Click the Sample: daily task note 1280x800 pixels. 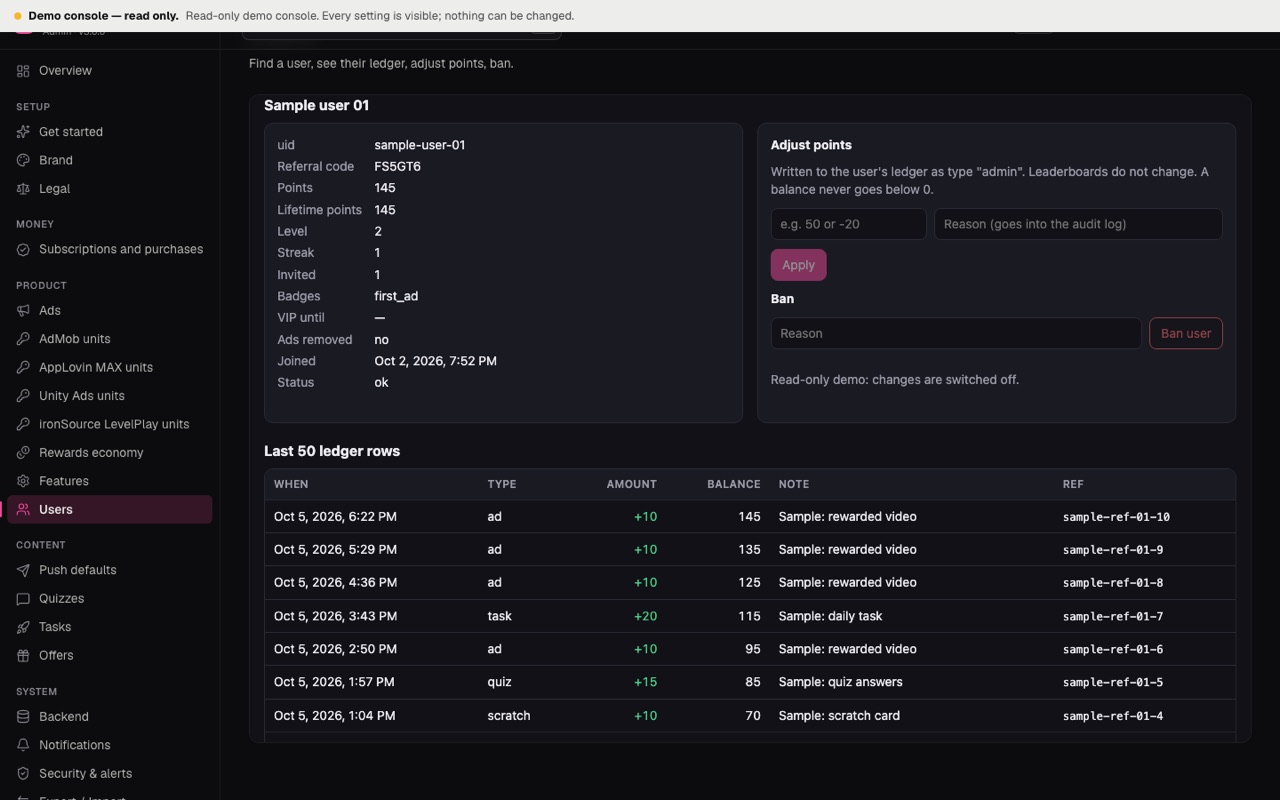pos(830,617)
